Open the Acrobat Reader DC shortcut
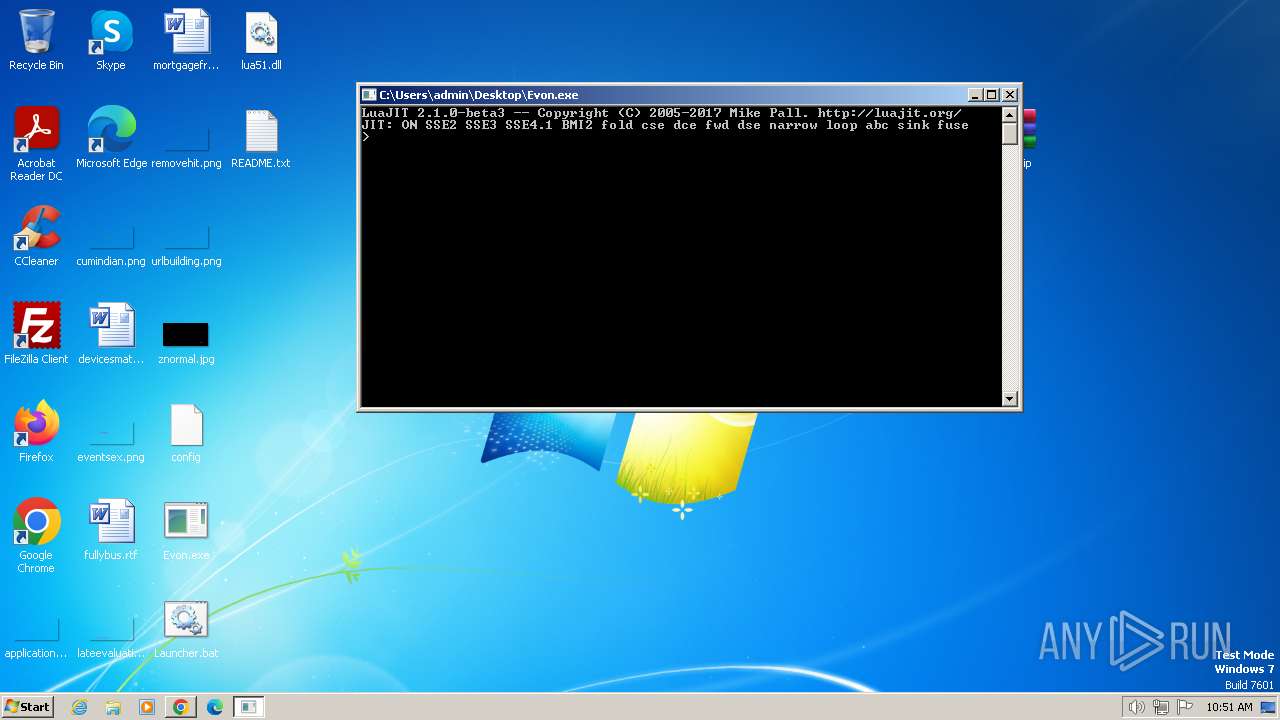The width and height of the screenshot is (1280, 720). [x=36, y=144]
